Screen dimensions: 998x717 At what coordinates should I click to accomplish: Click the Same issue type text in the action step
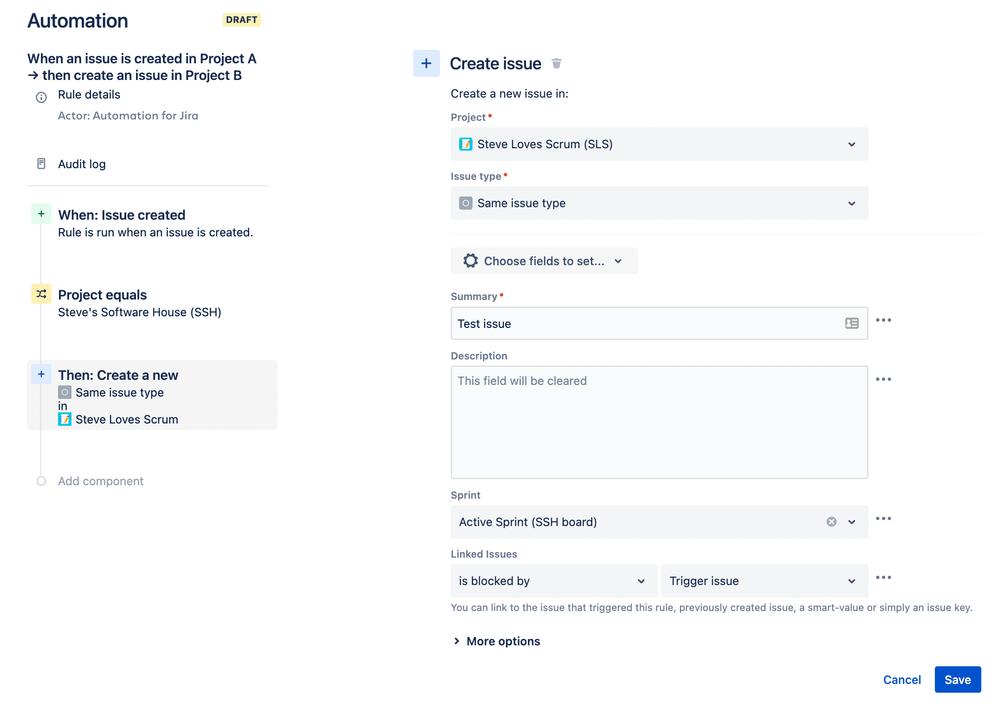pyautogui.click(x=120, y=393)
